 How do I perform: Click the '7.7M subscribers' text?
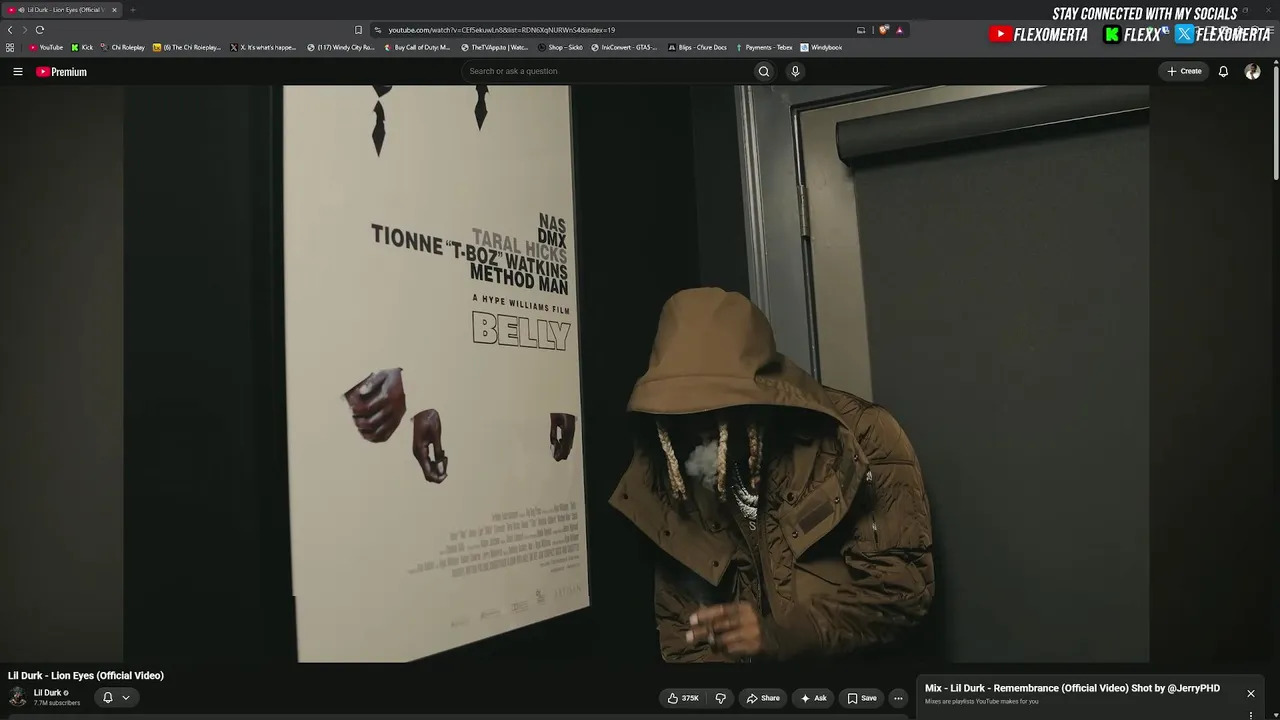pyautogui.click(x=57, y=704)
